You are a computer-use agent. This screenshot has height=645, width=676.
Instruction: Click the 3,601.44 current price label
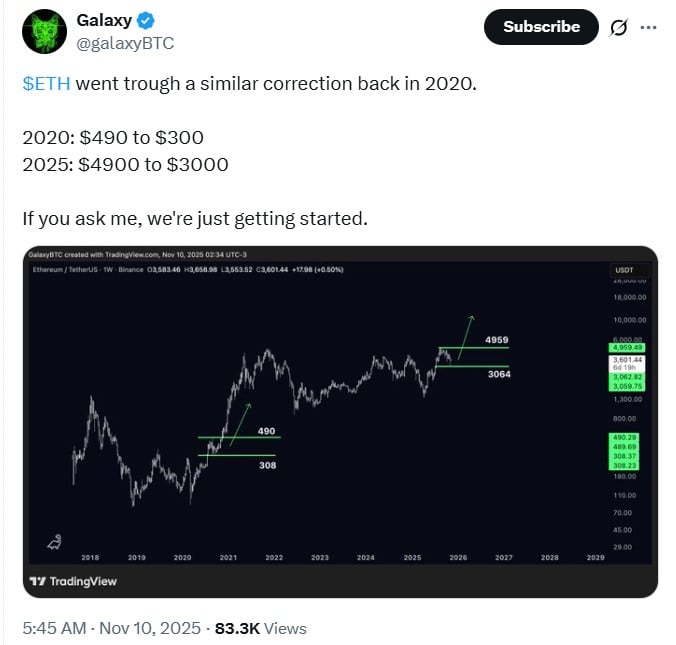(x=629, y=359)
